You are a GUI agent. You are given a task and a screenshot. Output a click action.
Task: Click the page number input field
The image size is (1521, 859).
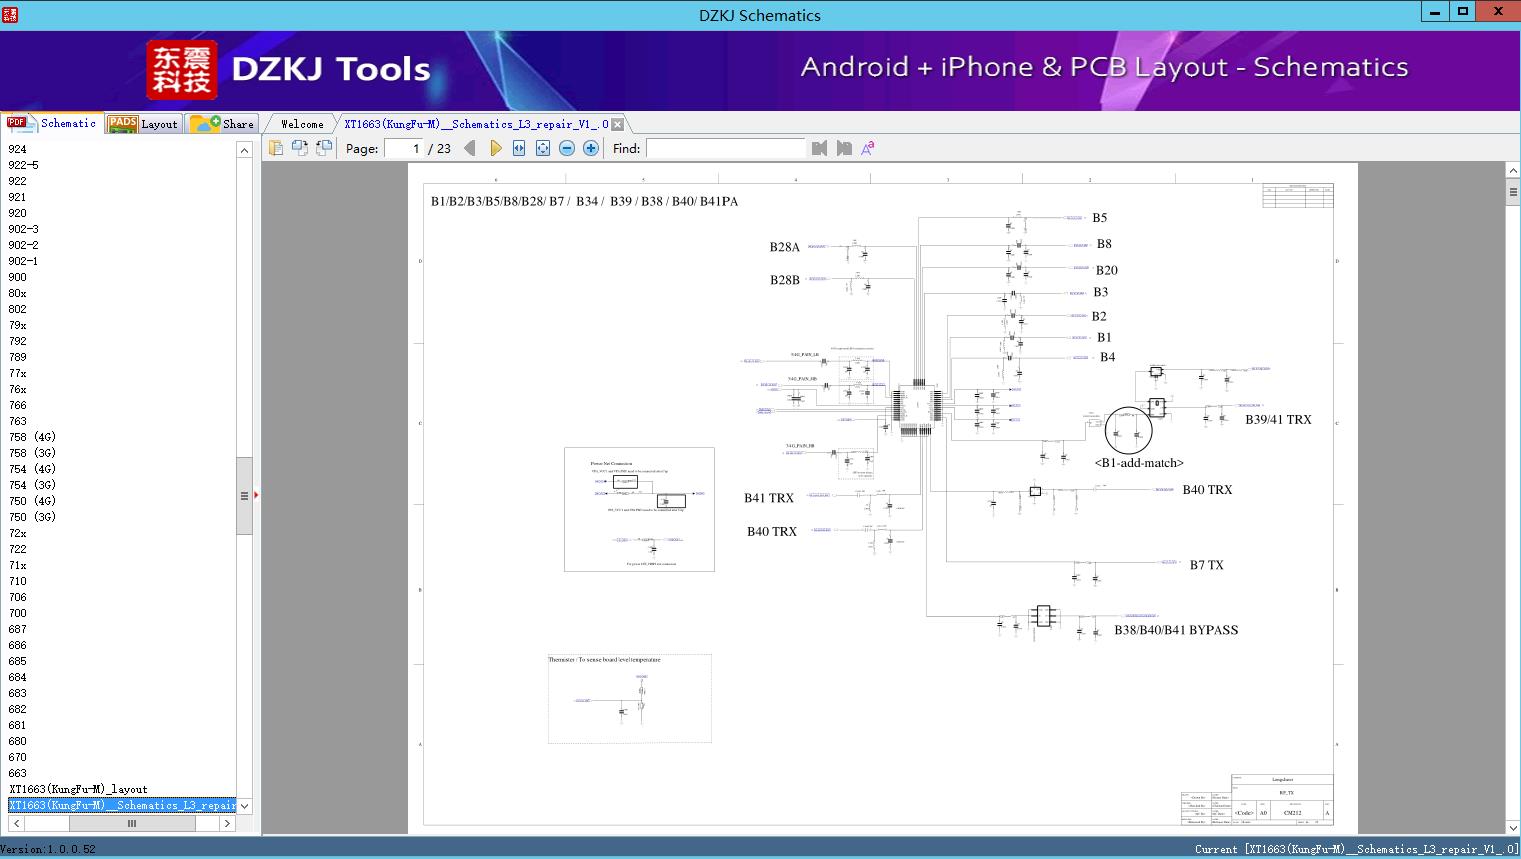404,148
